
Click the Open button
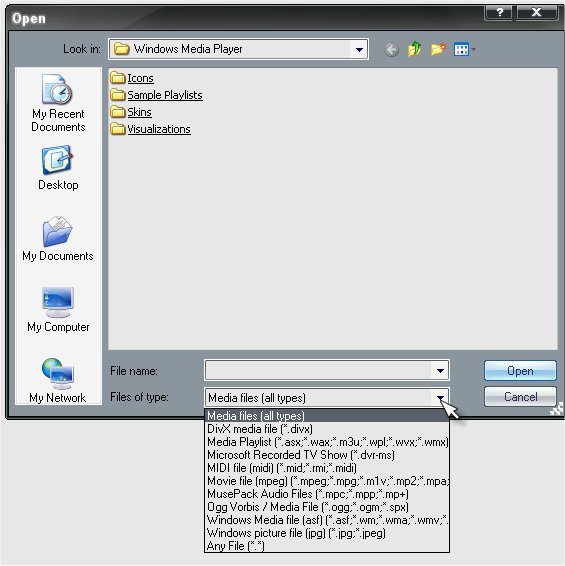click(x=520, y=371)
